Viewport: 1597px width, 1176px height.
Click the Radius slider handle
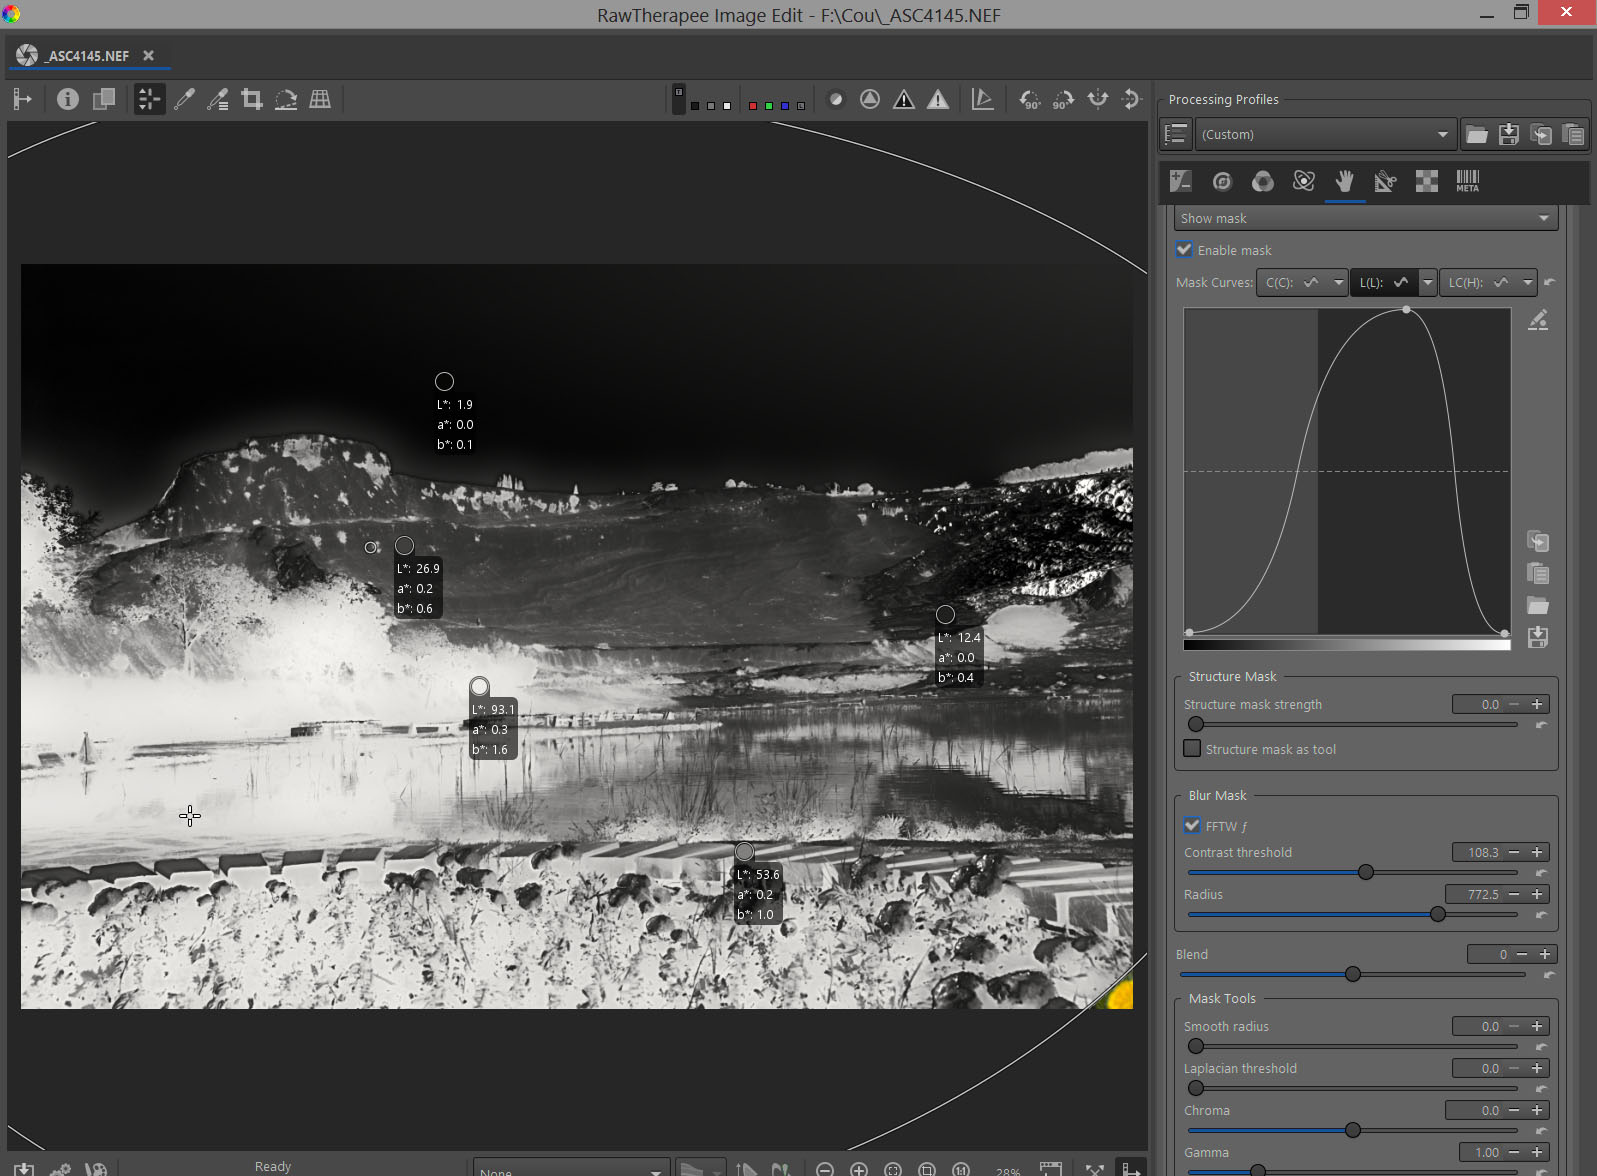1438,914
